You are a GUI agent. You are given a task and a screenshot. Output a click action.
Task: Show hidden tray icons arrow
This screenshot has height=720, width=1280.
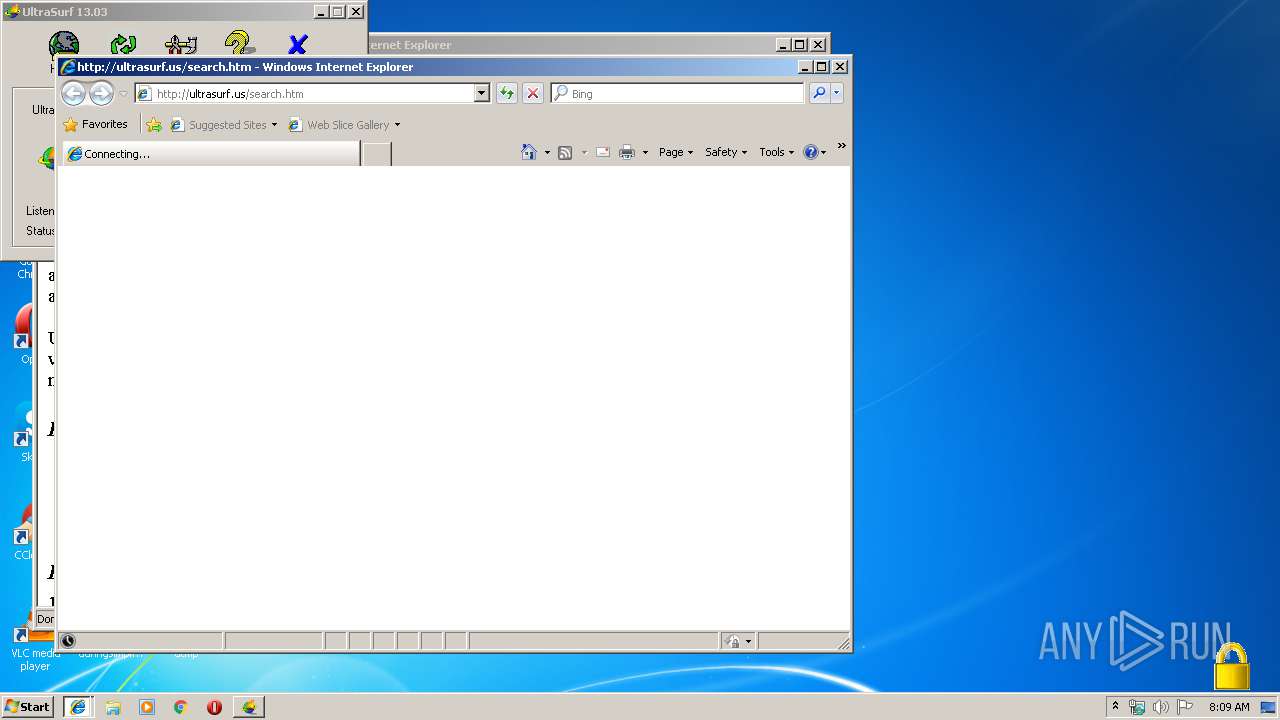point(1116,706)
